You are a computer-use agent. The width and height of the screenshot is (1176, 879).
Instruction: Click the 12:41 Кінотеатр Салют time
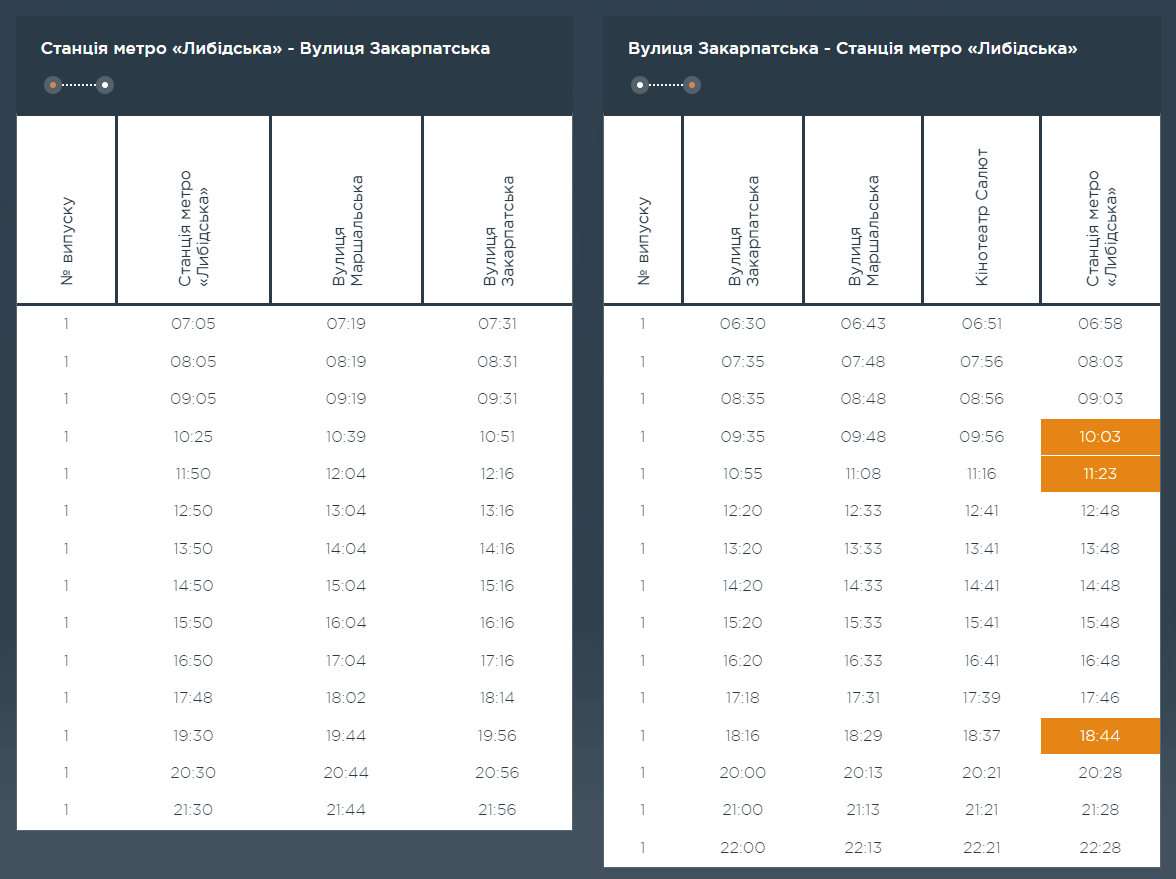click(x=981, y=511)
